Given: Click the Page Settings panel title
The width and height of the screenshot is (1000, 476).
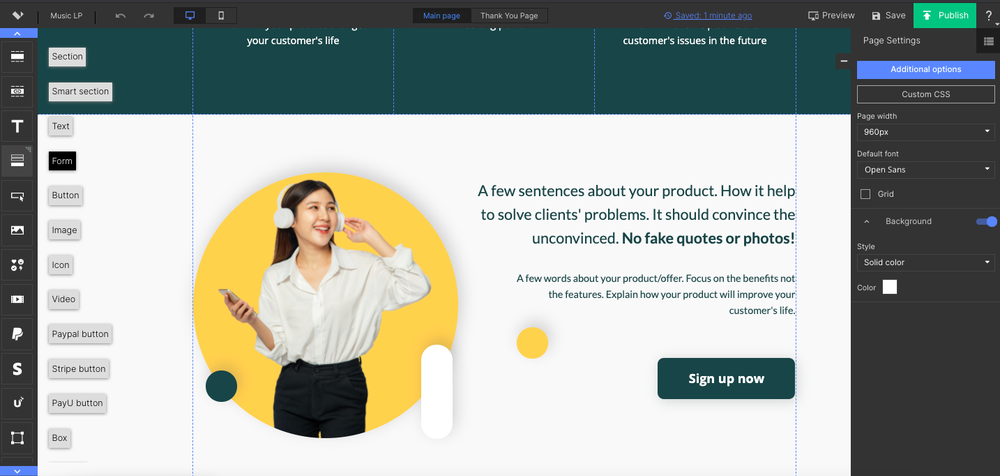Looking at the screenshot, I should [892, 40].
